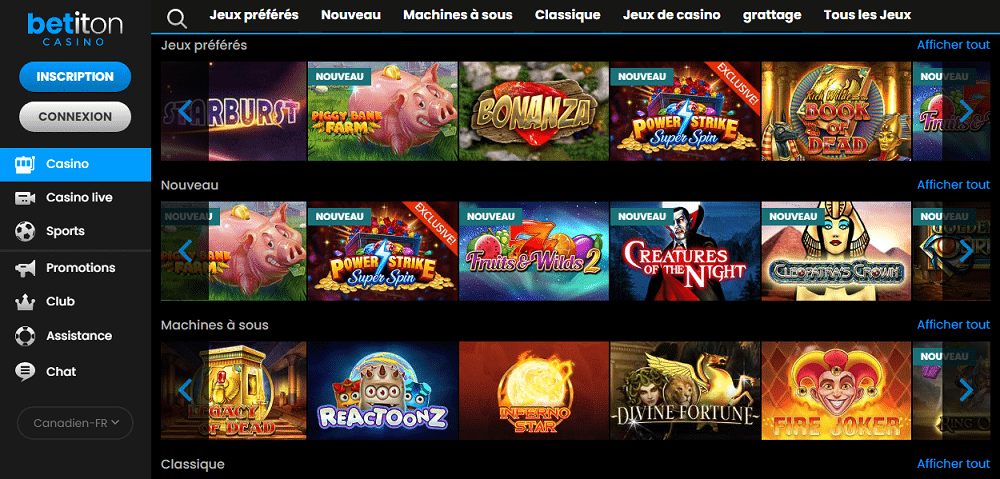Open the search magnifier icon
This screenshot has height=479, width=1000.
(177, 18)
